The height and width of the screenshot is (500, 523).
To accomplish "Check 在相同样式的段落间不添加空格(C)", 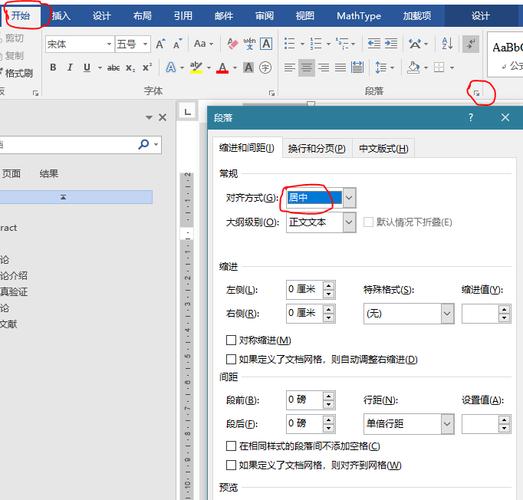I will pos(231,446).
